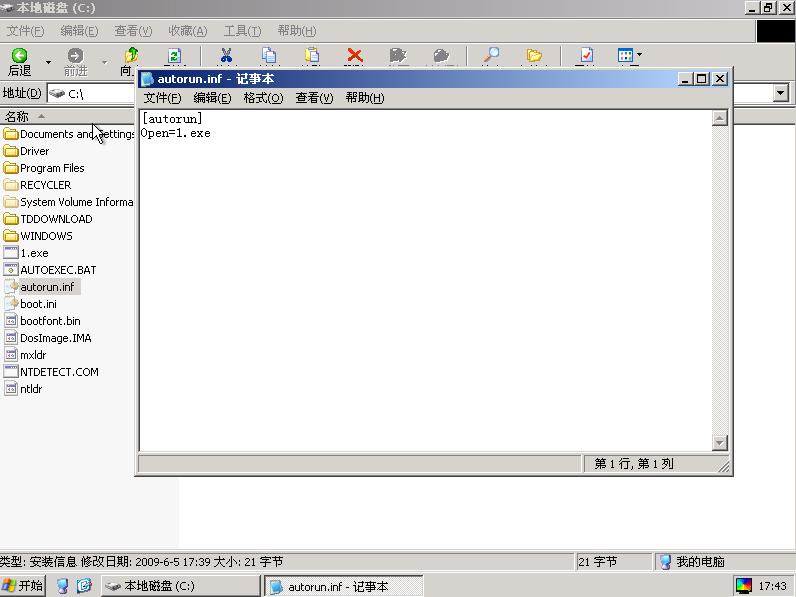
Task: Open Notepad View menu
Action: [x=314, y=97]
